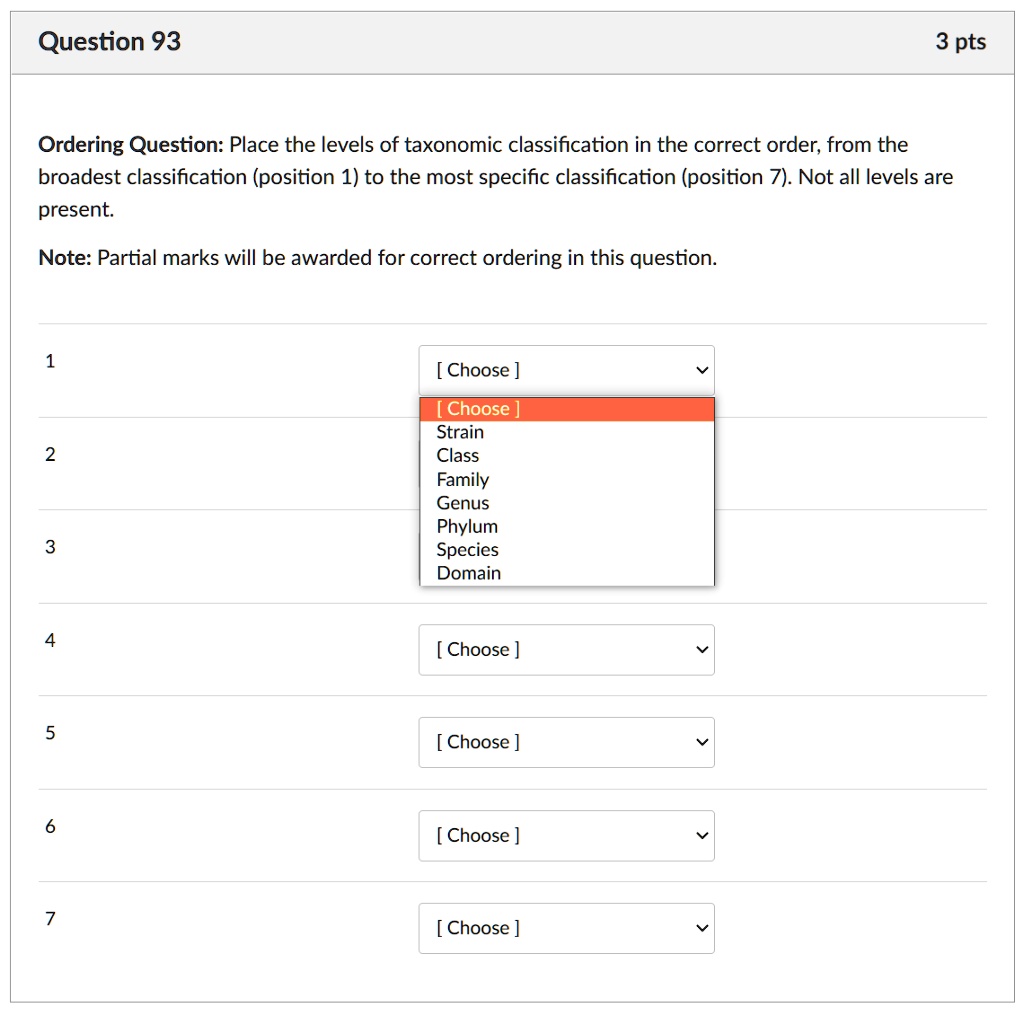The height and width of the screenshot is (1016, 1024).
Task: Select Strain from the open dropdown list
Action: coord(460,432)
